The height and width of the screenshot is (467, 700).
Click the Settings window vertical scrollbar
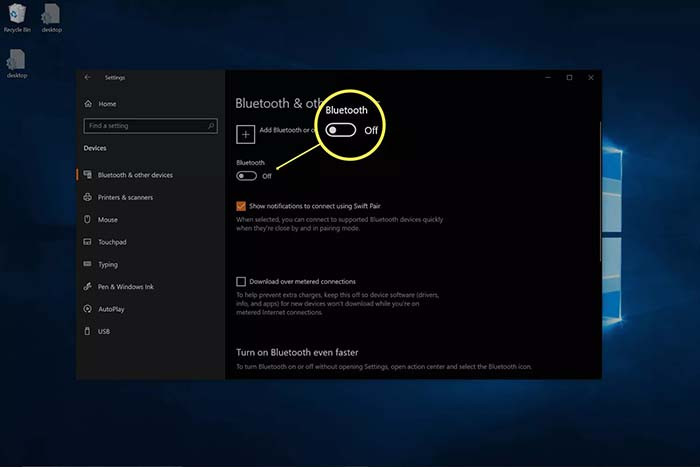(600, 192)
